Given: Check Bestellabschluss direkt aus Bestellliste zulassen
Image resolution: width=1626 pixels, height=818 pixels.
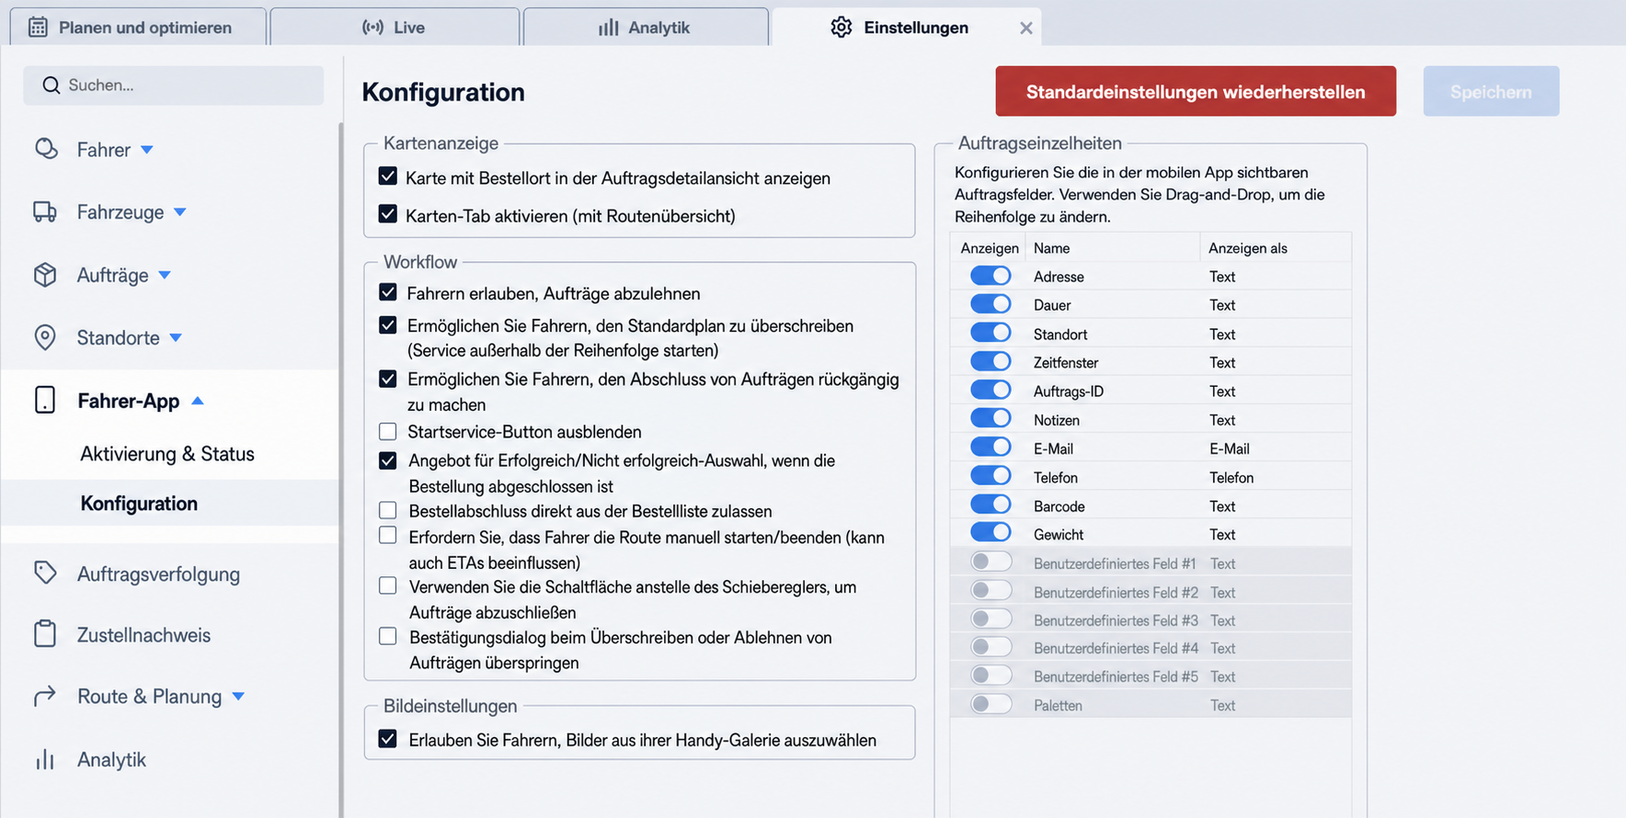Looking at the screenshot, I should (x=388, y=510).
